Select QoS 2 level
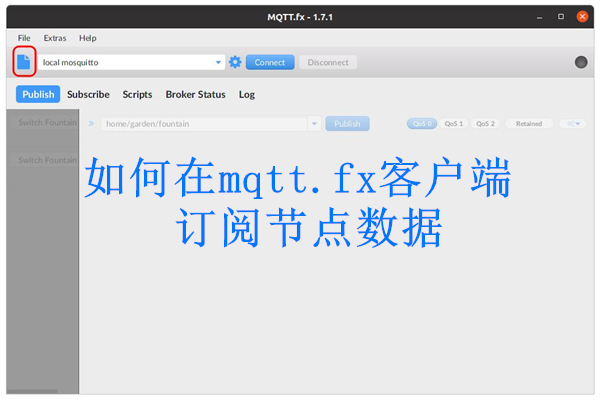 485,124
